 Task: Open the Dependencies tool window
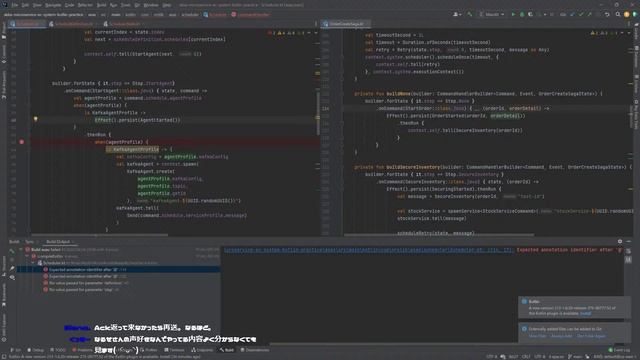255,350
